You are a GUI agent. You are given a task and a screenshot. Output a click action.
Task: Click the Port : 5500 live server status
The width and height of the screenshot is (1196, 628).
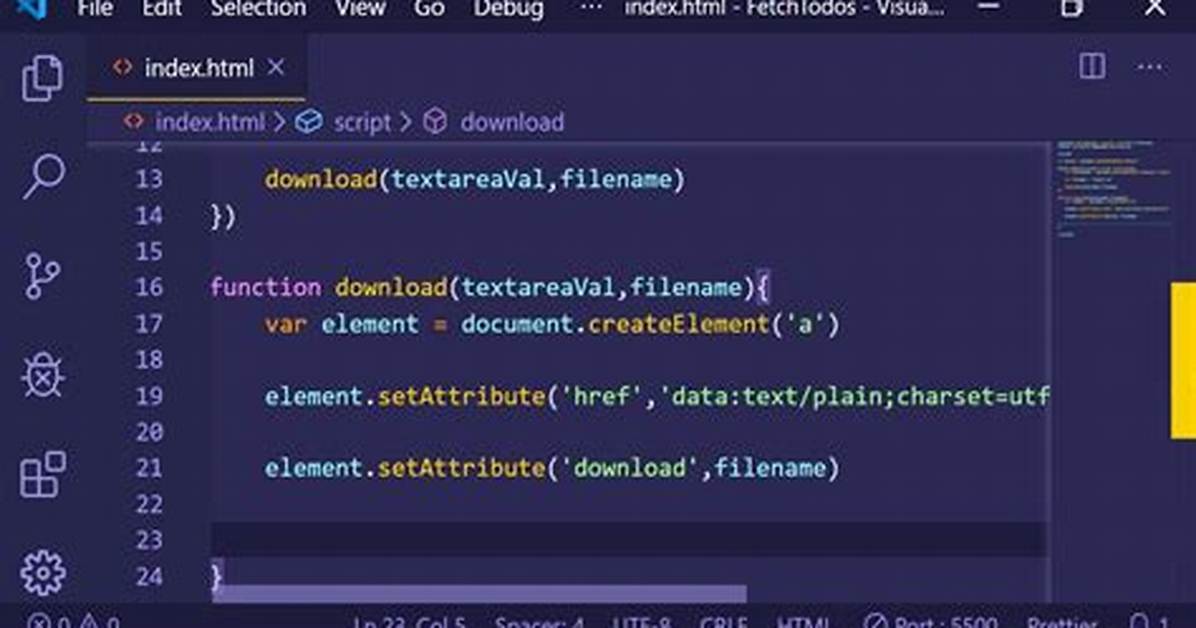tap(930, 622)
